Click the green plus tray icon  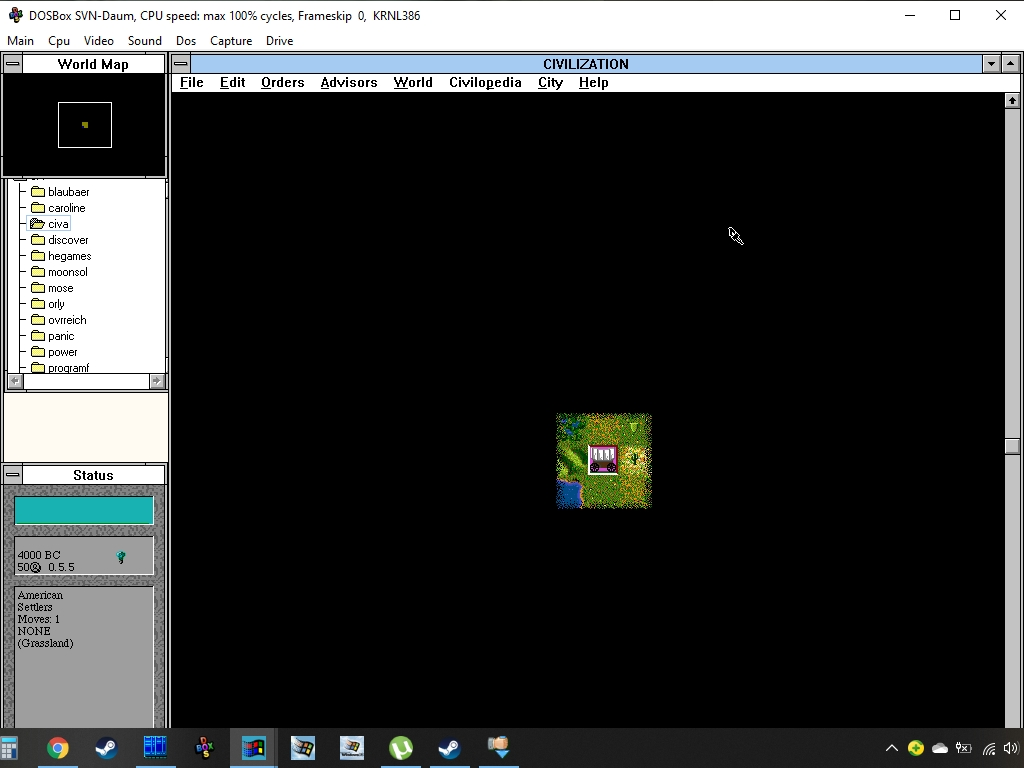point(916,748)
